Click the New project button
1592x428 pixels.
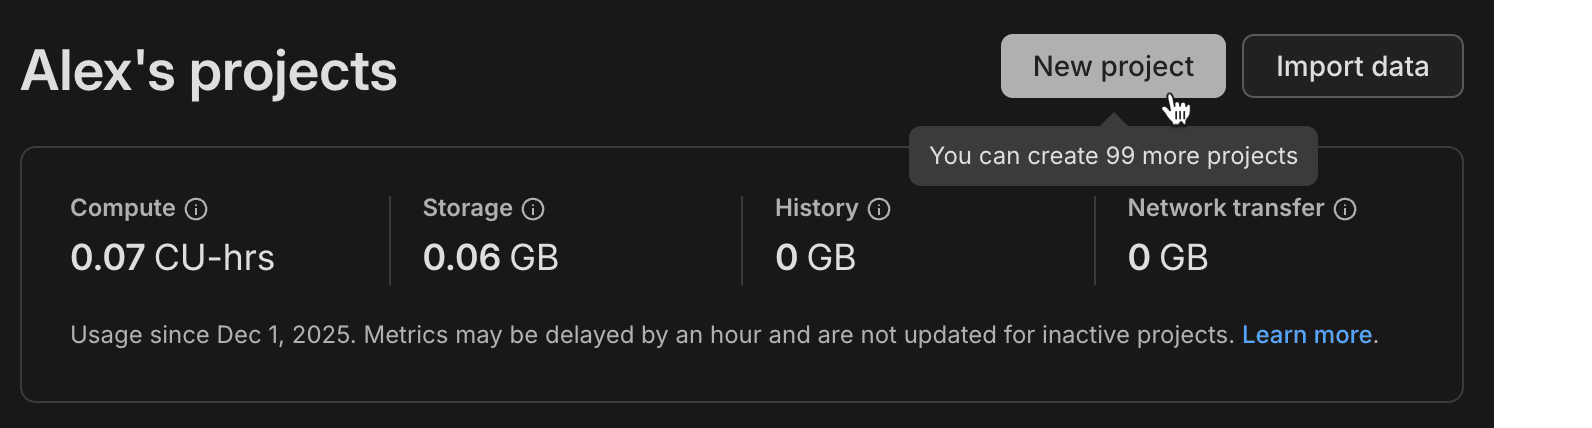[1112, 66]
